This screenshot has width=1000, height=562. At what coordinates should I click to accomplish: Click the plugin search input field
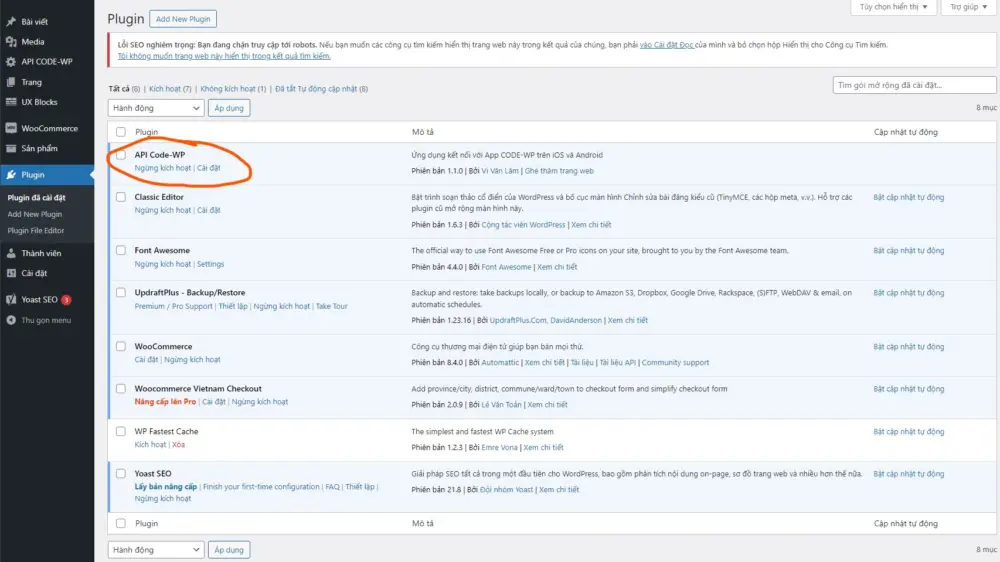pyautogui.click(x=914, y=85)
